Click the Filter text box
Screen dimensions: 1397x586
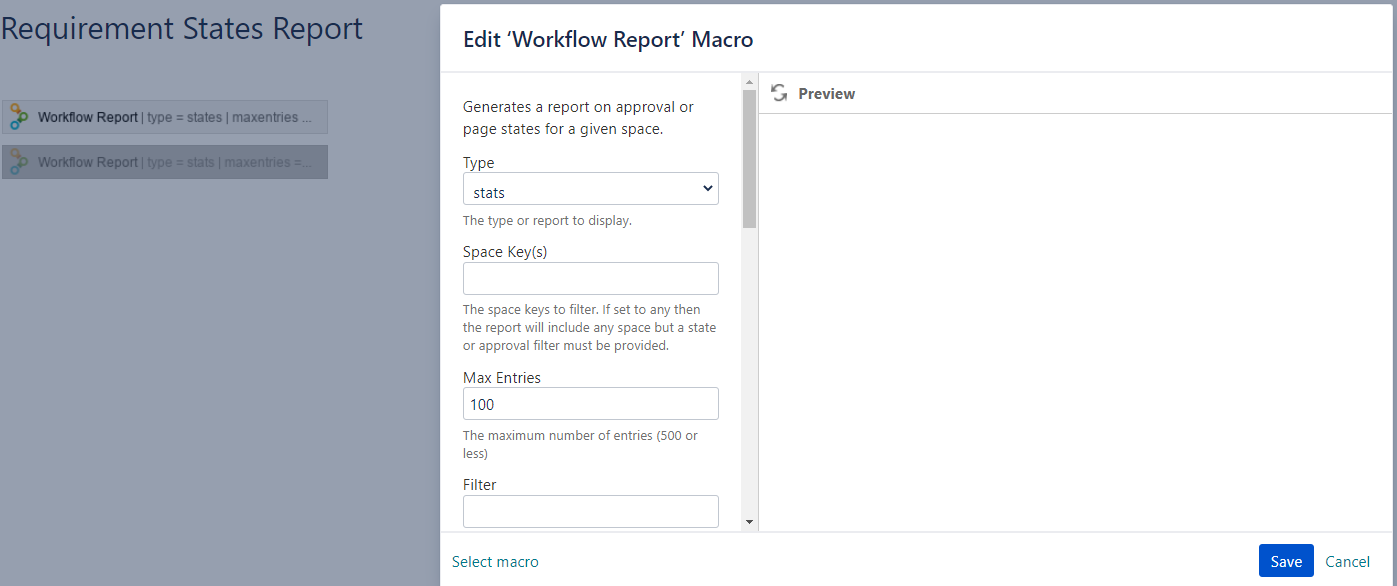[591, 511]
